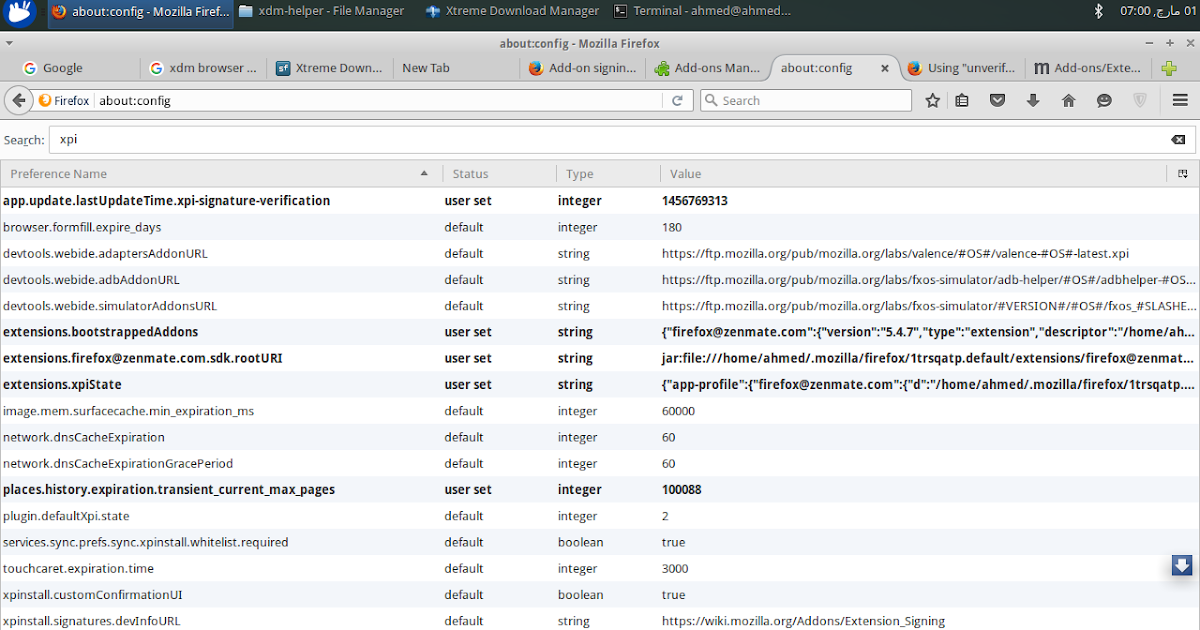The width and height of the screenshot is (1200, 630).
Task: Clear the config search field
Action: (x=1178, y=140)
